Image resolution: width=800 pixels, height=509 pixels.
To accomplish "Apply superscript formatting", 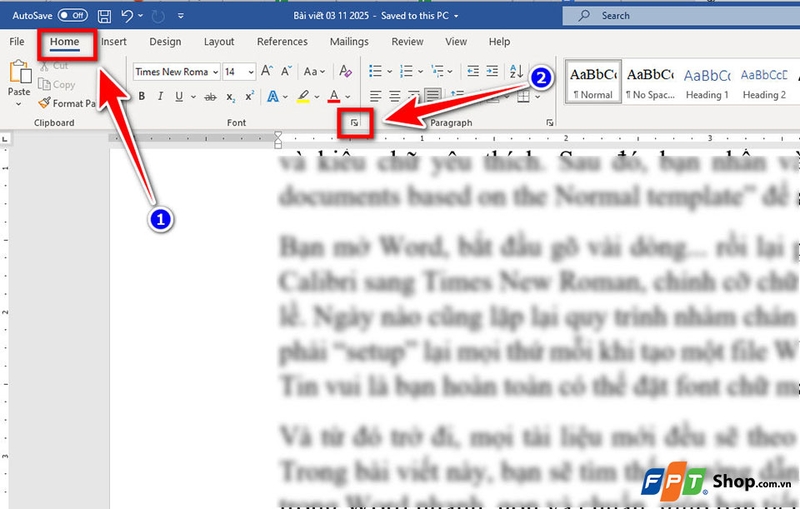I will tap(249, 96).
